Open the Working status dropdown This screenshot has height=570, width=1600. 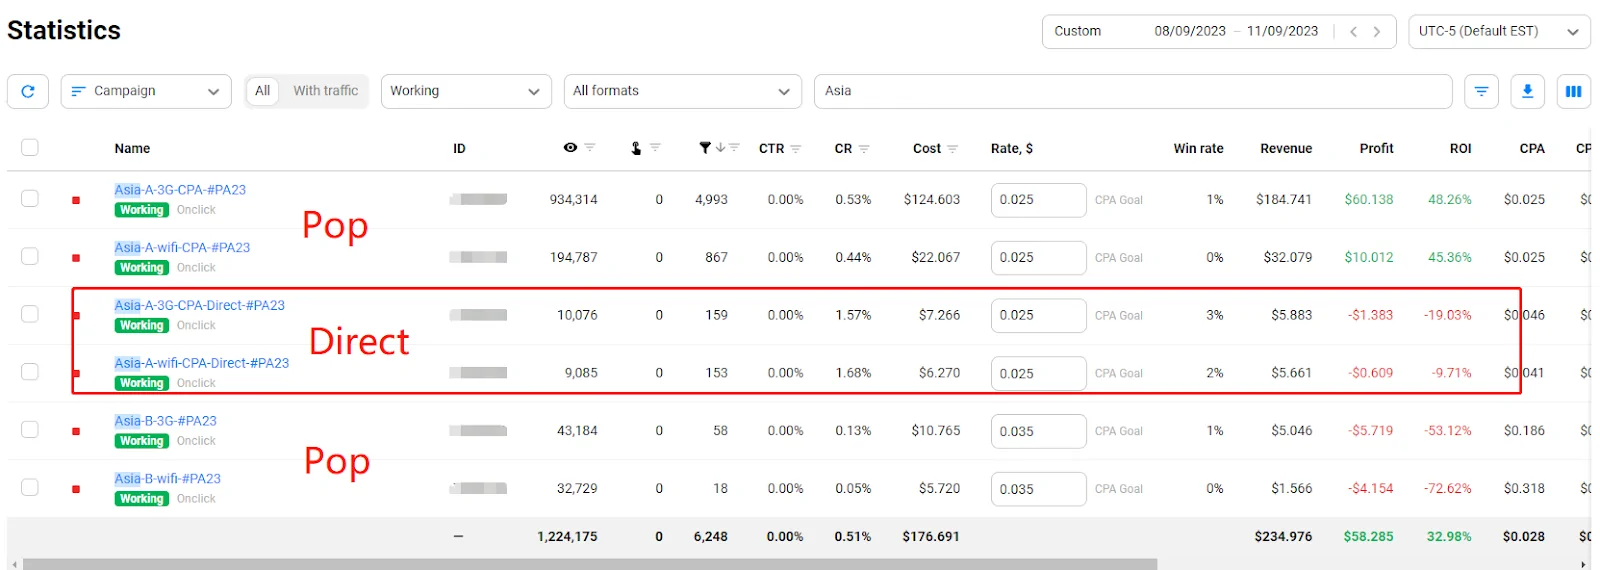pos(465,91)
